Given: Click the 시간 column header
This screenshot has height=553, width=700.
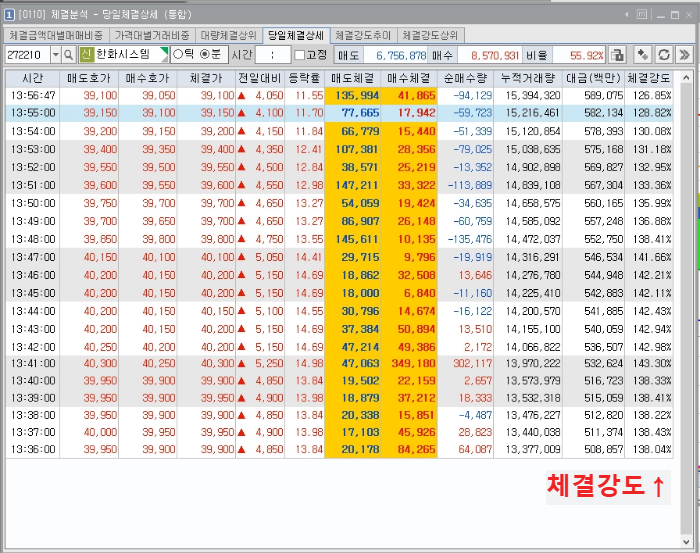Looking at the screenshot, I should (x=33, y=78).
